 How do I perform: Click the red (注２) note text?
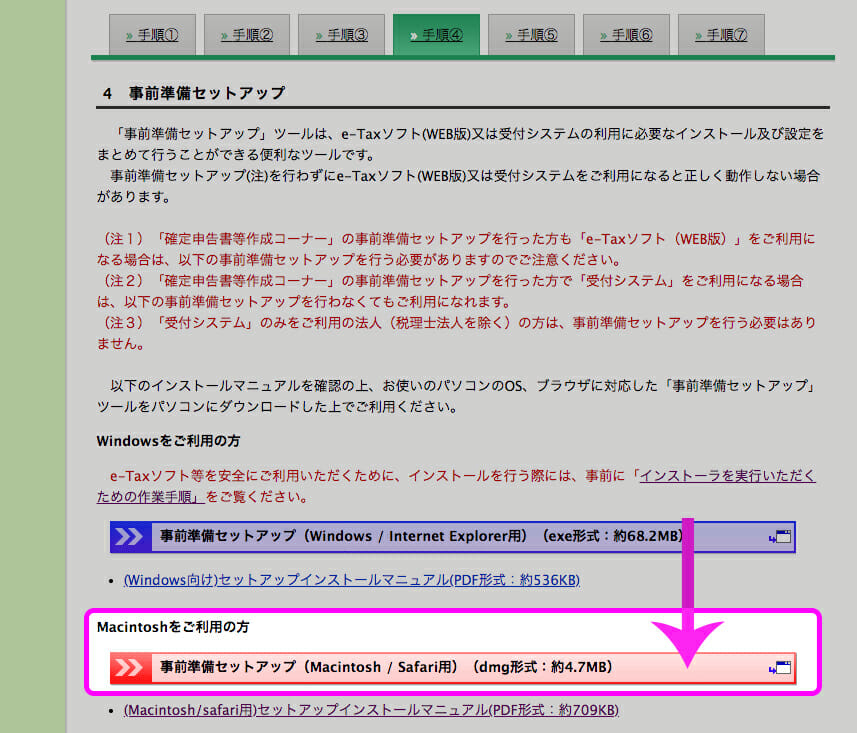[450, 291]
